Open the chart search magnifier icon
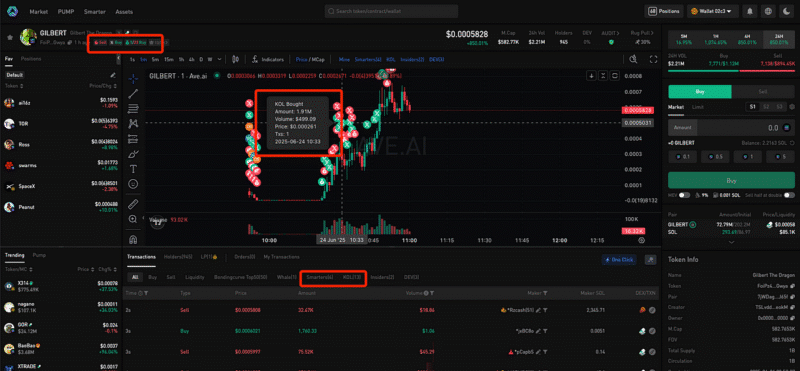The width and height of the screenshot is (800, 371). [633, 60]
